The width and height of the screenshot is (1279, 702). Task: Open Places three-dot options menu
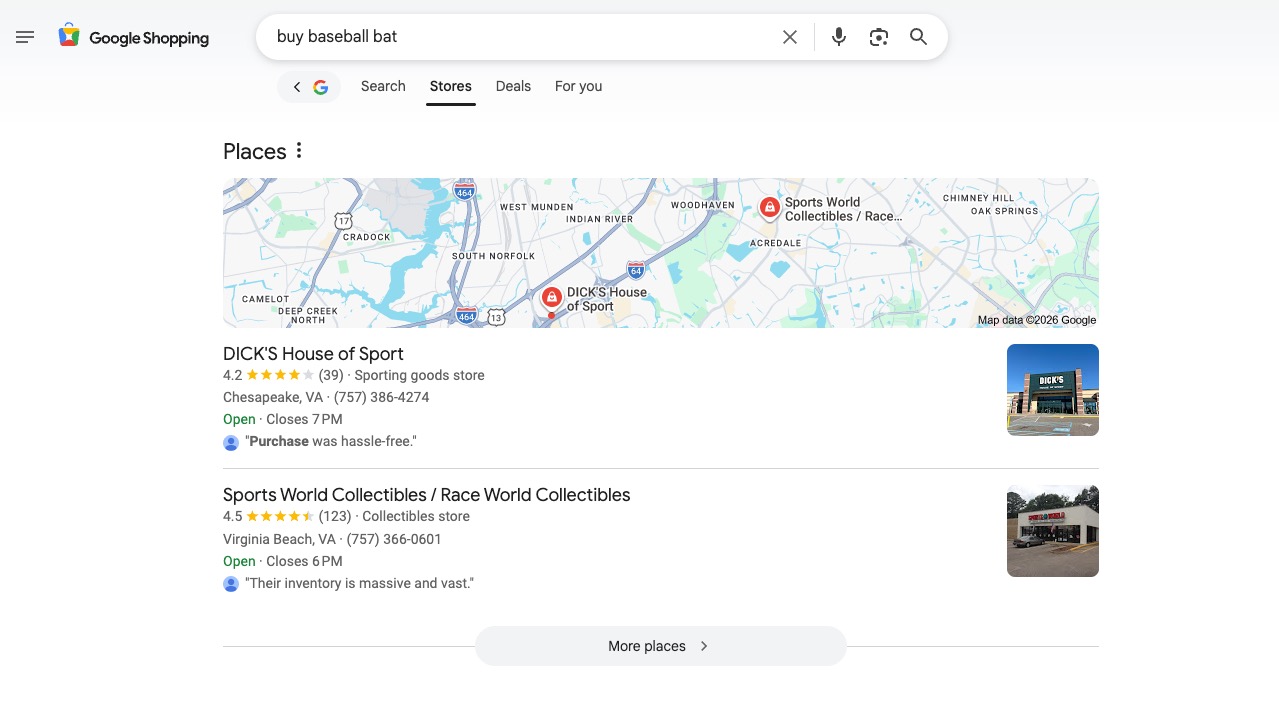(298, 151)
